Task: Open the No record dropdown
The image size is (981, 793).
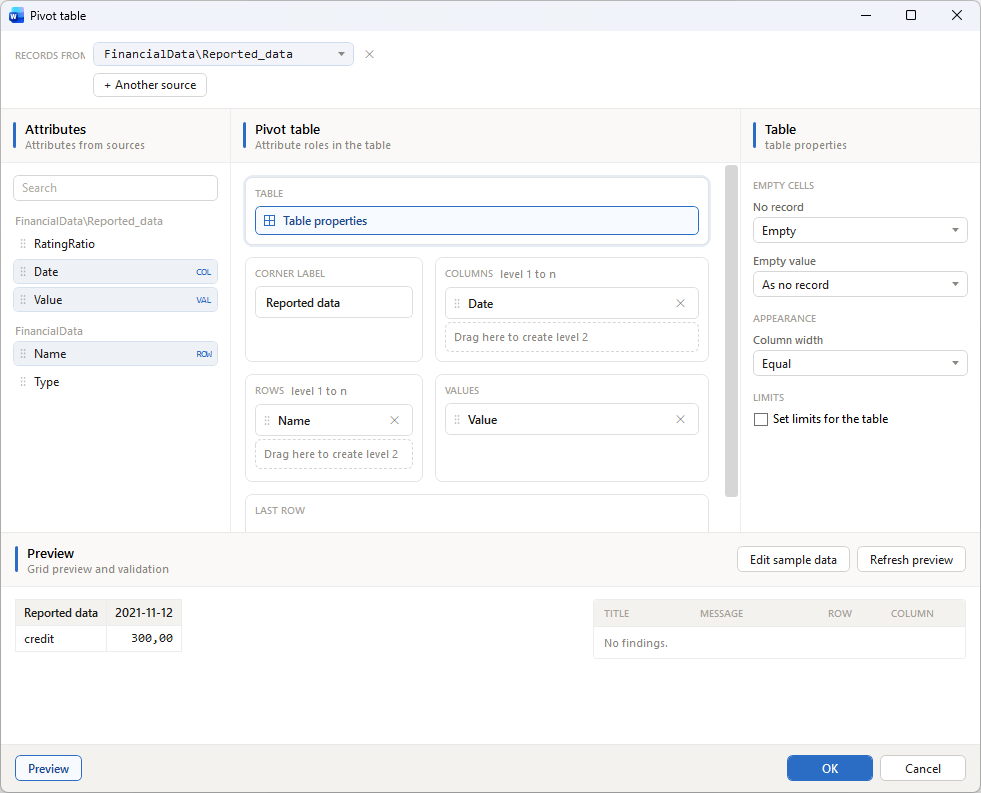Action: point(860,231)
